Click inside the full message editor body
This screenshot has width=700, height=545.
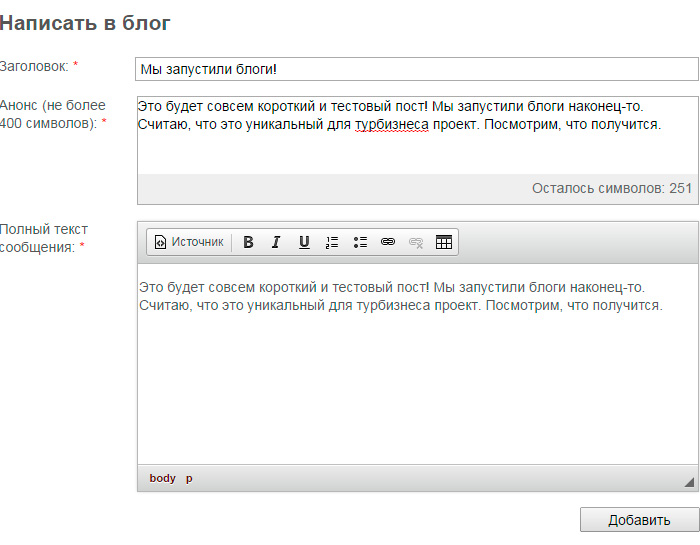click(416, 380)
